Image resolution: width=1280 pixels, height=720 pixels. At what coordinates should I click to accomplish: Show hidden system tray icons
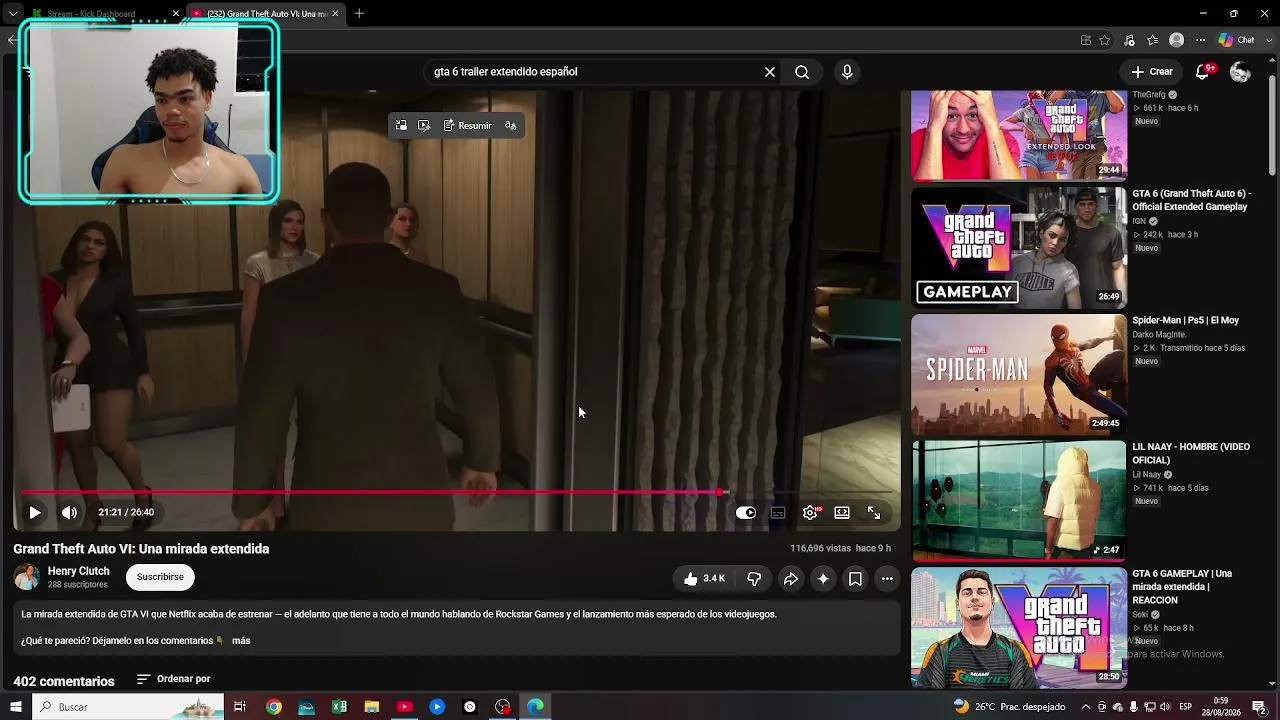pyautogui.click(x=1085, y=707)
